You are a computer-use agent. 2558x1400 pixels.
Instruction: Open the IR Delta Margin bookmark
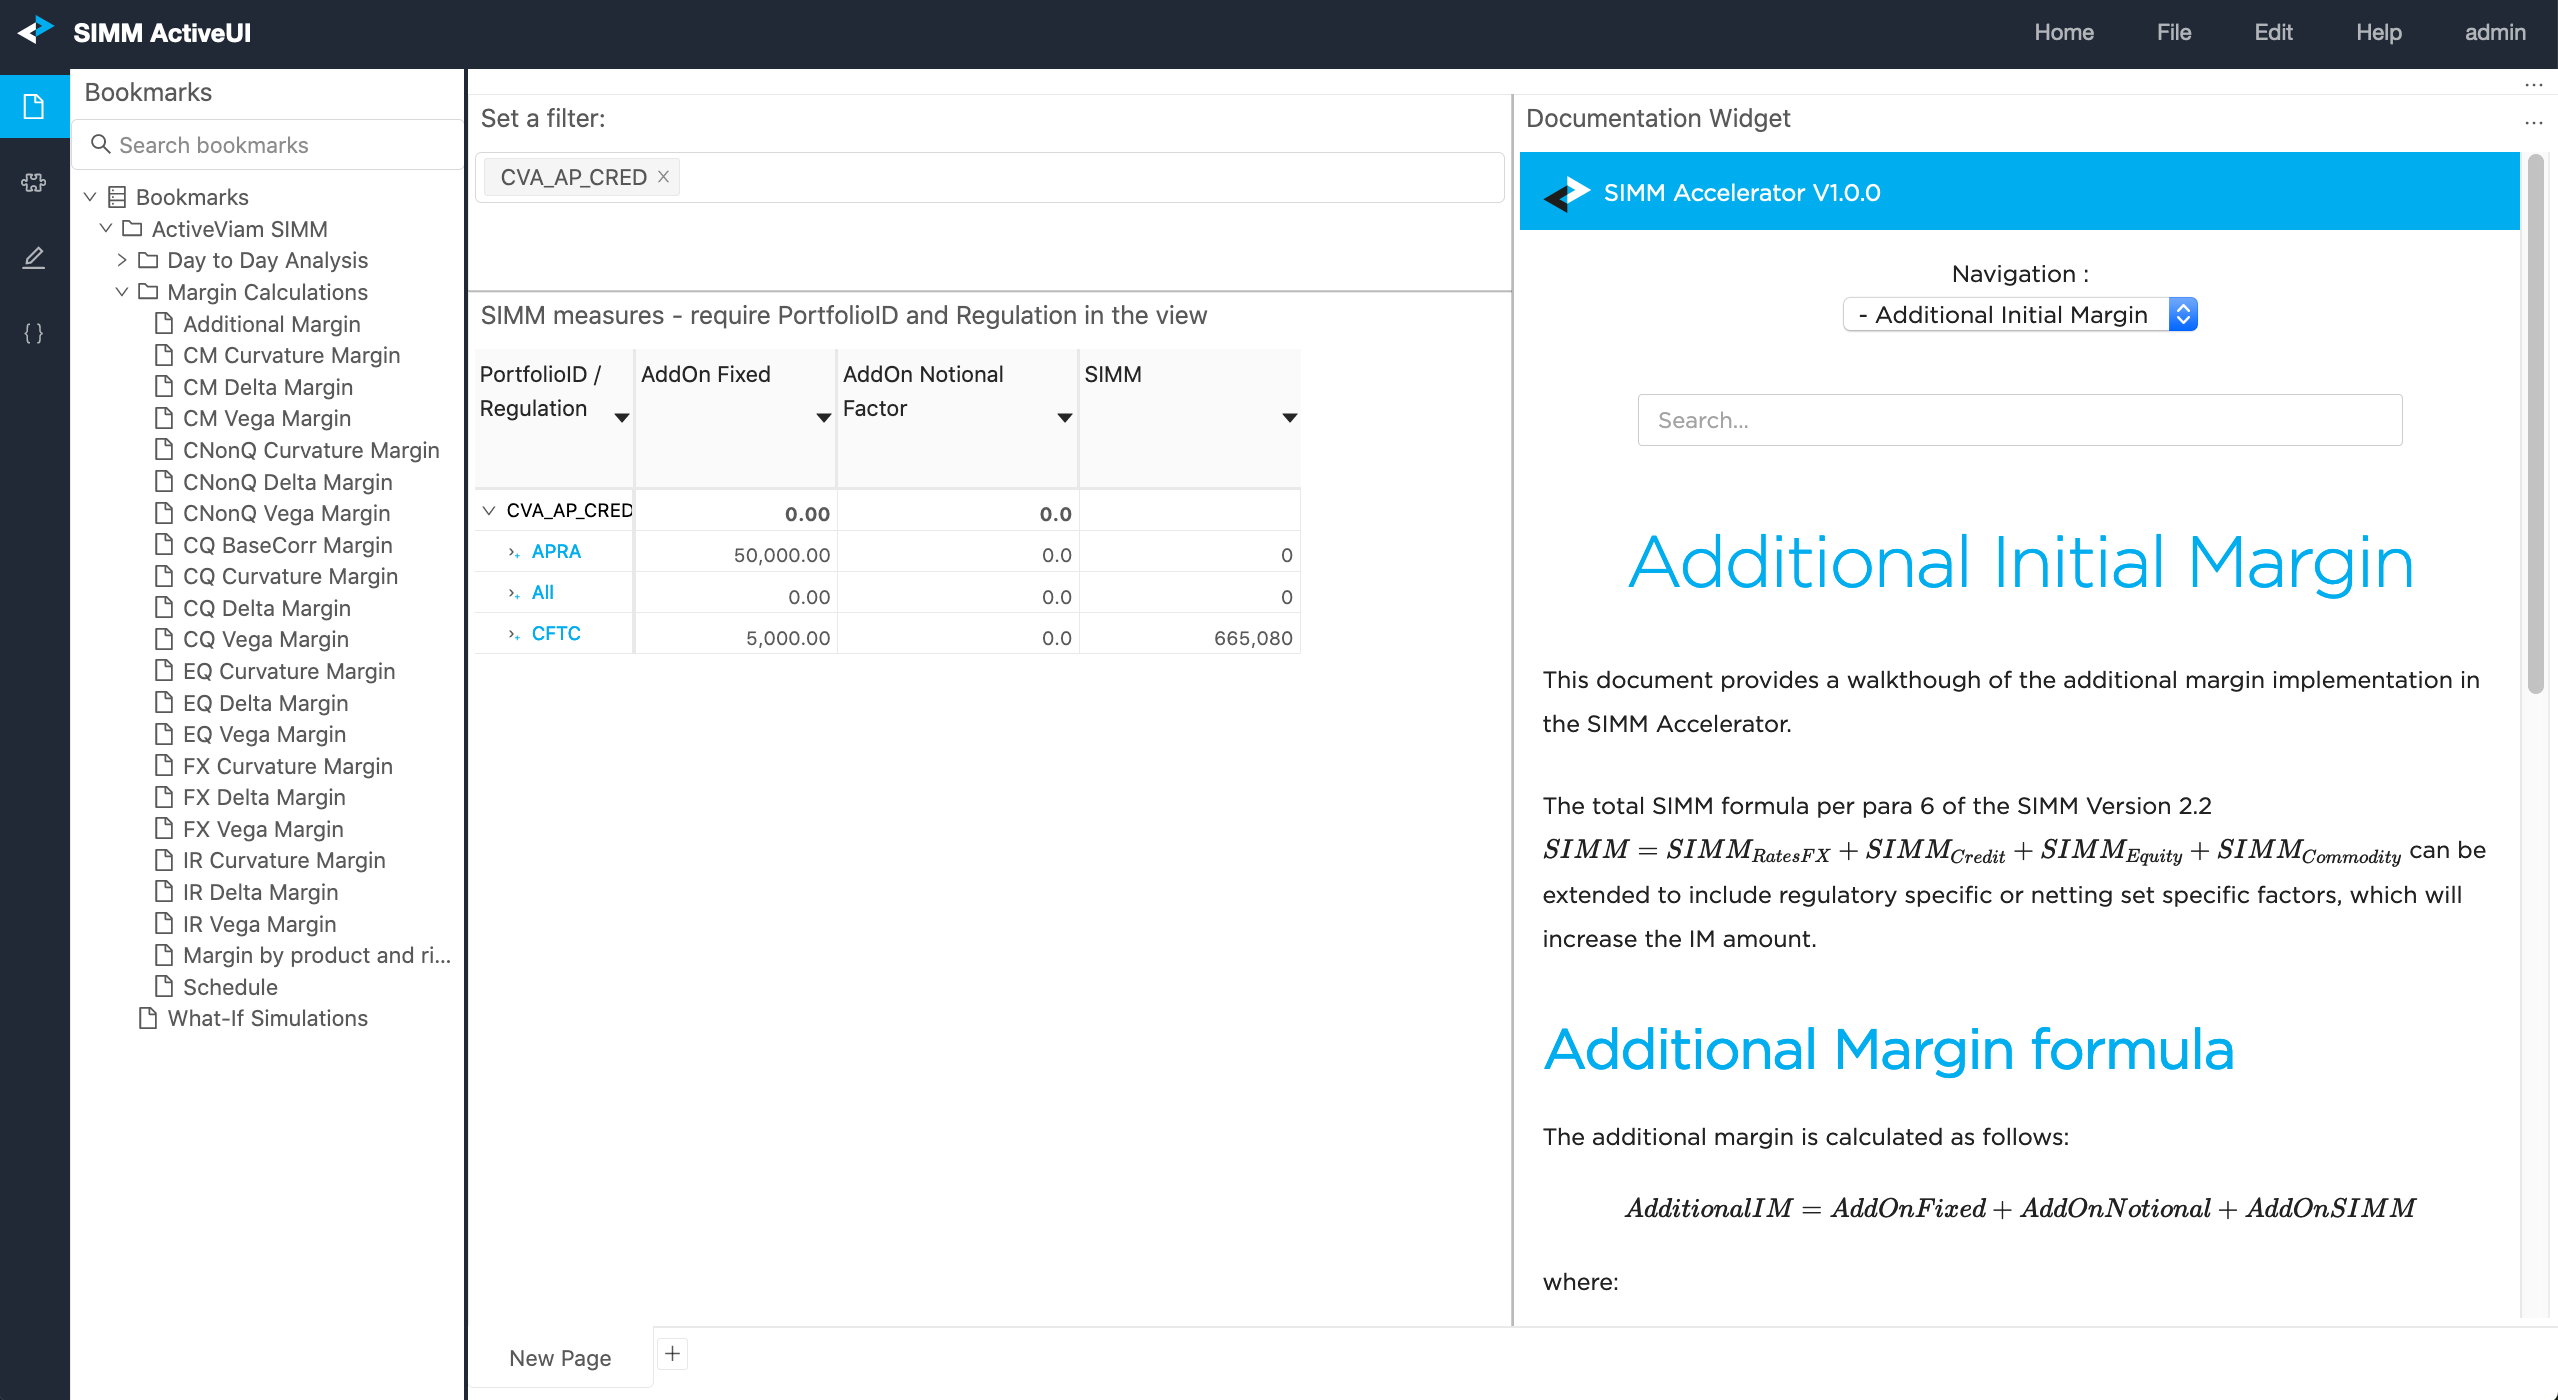click(260, 892)
